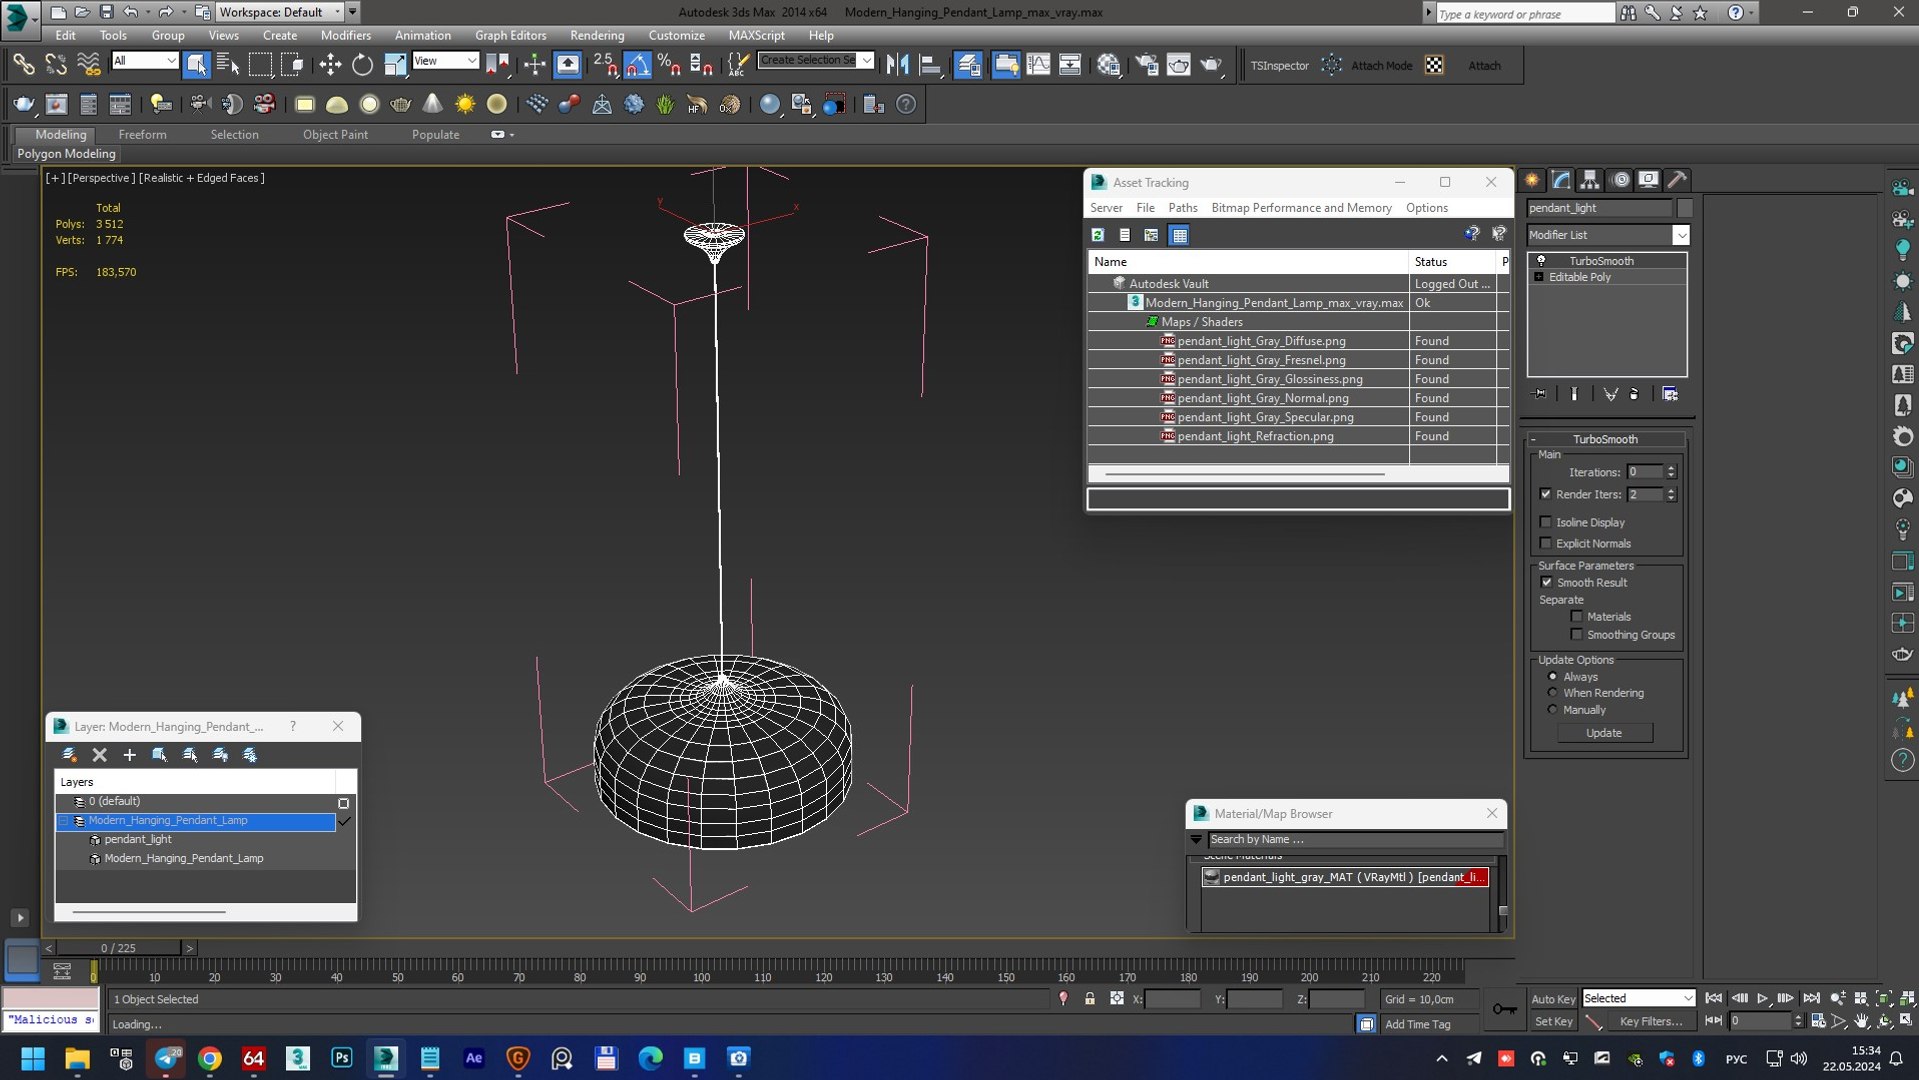Open the Modifier List dropdown
The image size is (1919, 1080).
click(x=1680, y=235)
